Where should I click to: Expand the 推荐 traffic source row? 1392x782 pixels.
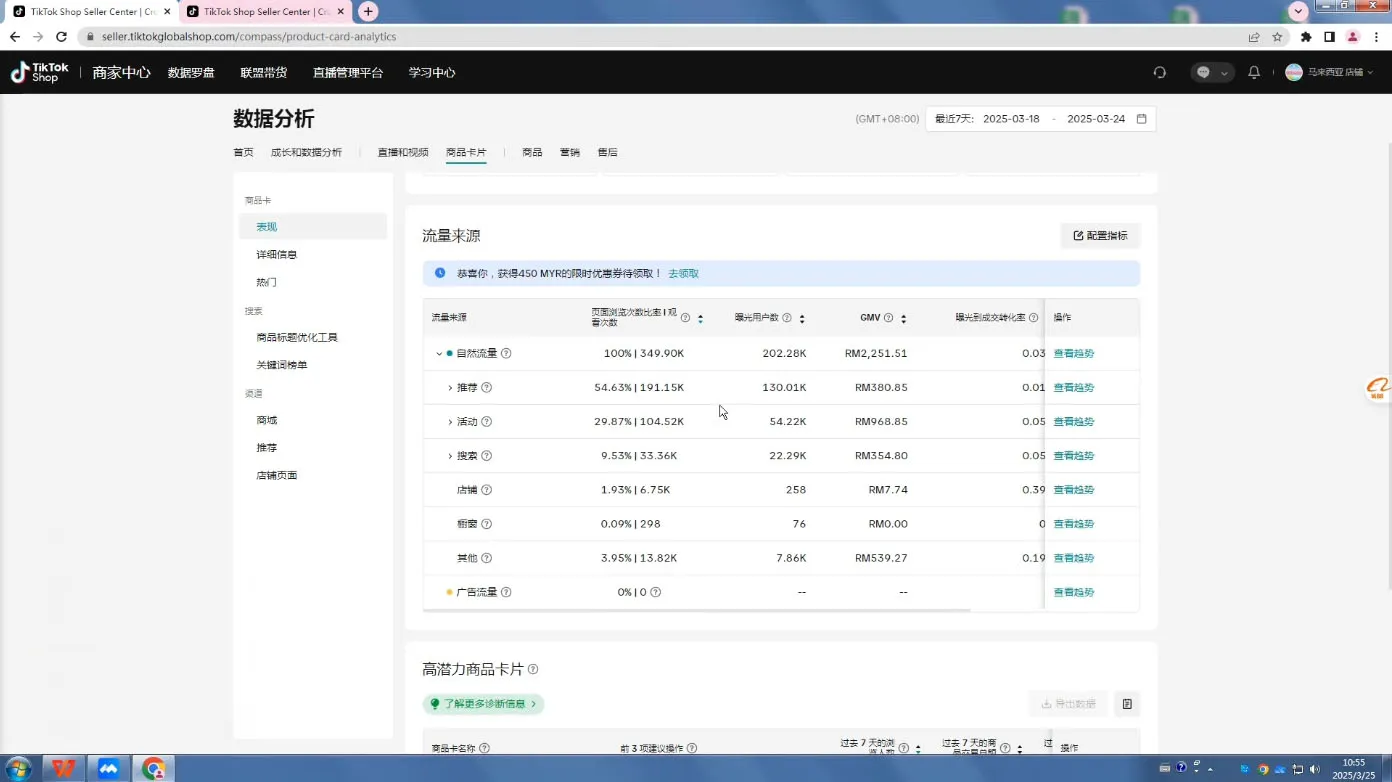[x=451, y=387]
